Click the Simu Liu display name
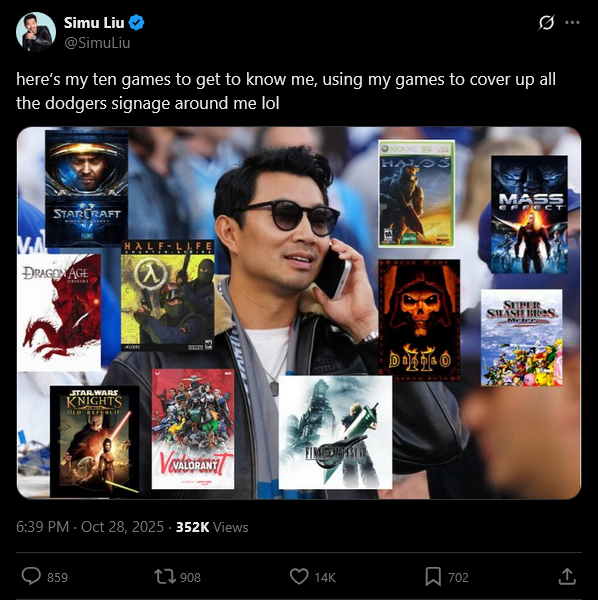598x600 pixels. point(94,23)
